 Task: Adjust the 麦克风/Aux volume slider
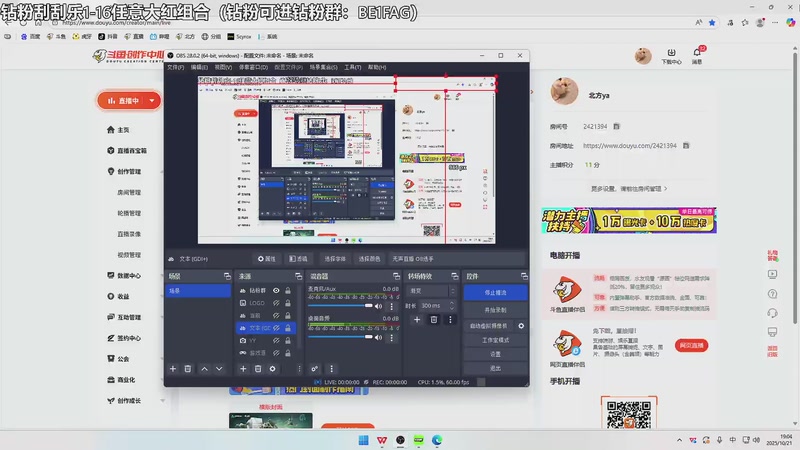[340, 306]
